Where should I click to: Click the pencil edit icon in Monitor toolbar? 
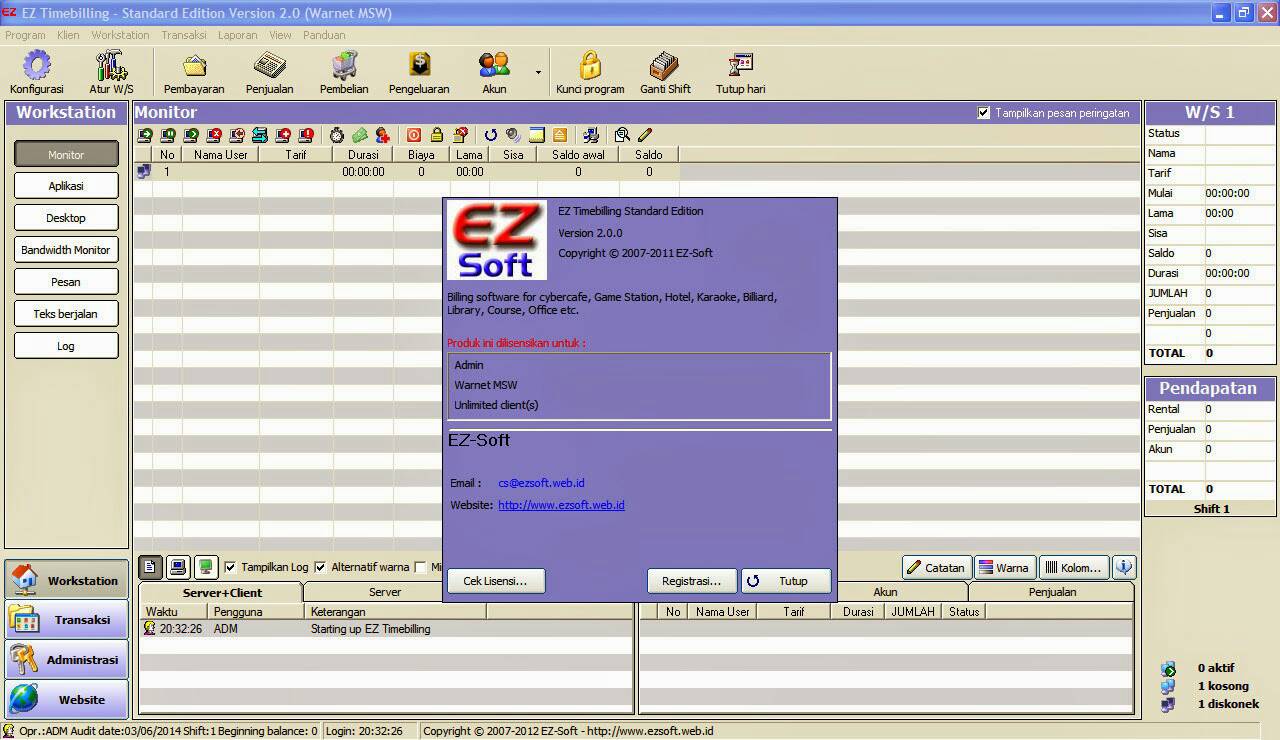coord(645,134)
